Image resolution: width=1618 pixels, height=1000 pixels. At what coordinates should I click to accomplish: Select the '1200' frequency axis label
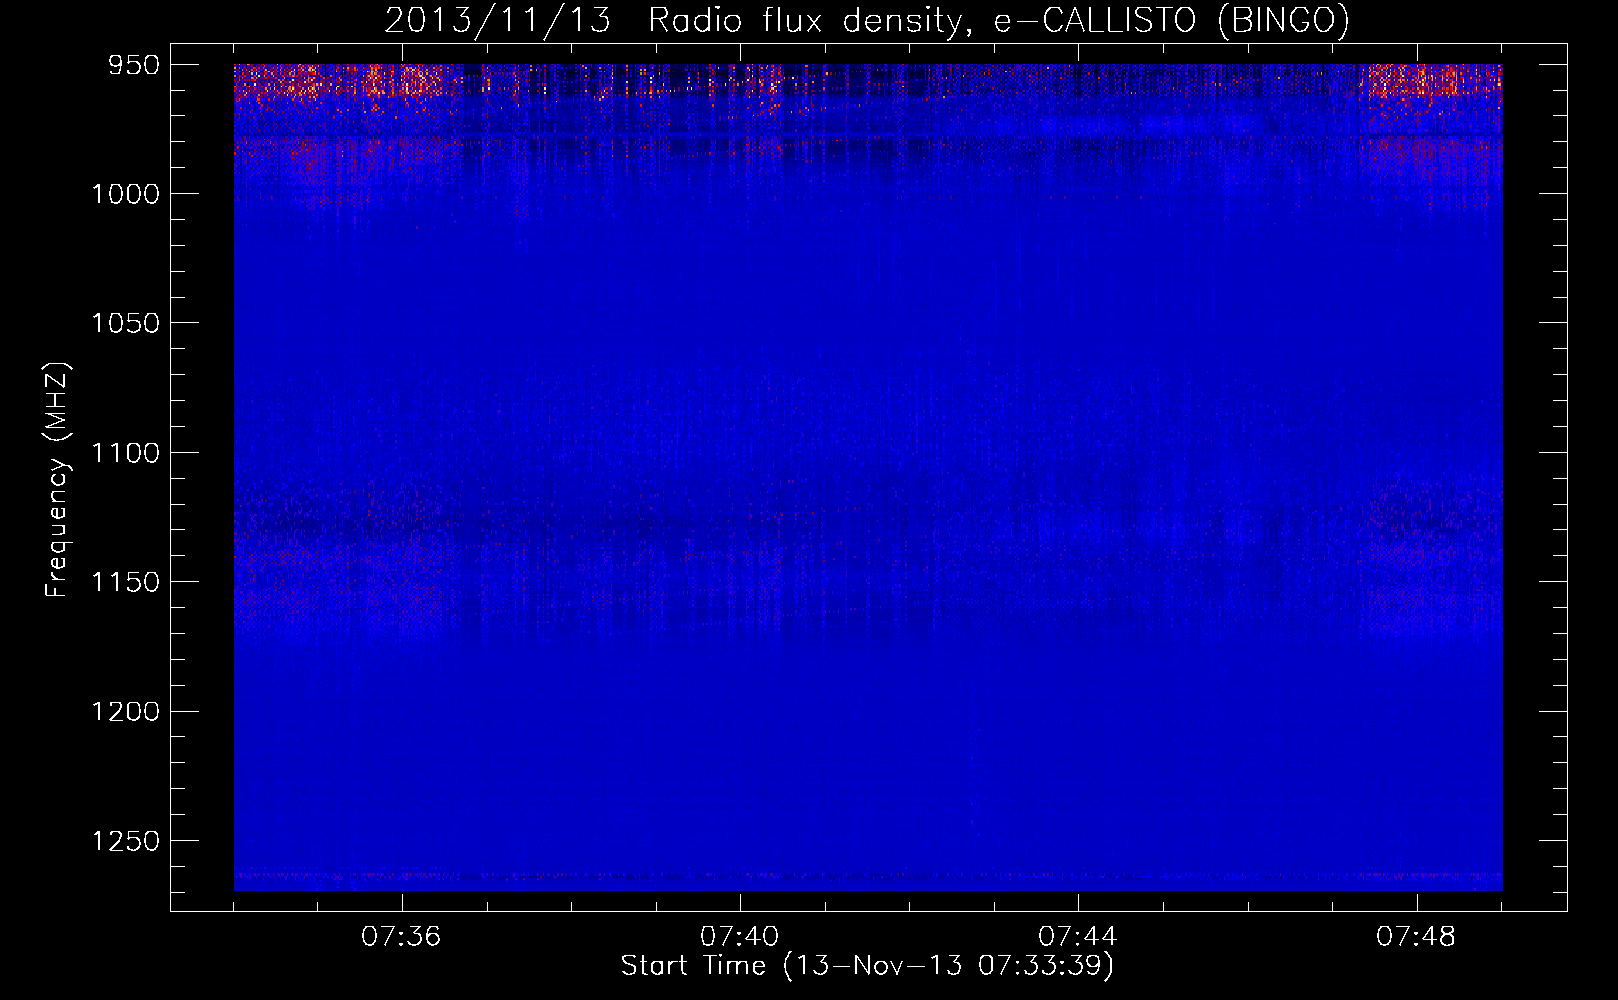(x=126, y=711)
